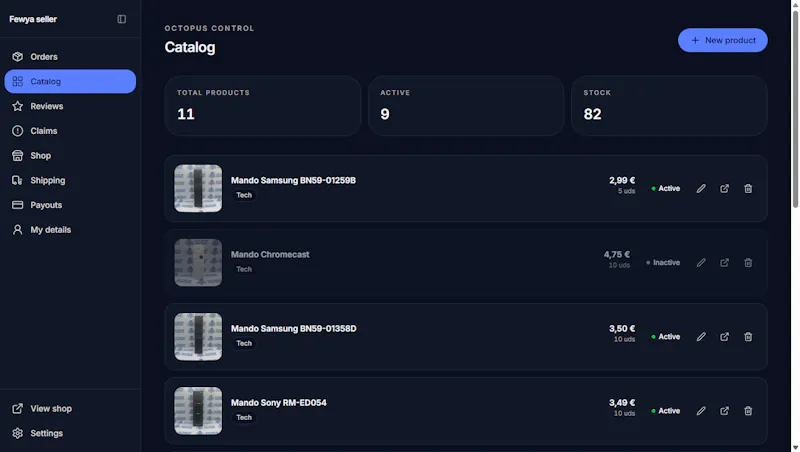Click the 3,50 € price
Screen dimensions: 800x452
tap(622, 329)
